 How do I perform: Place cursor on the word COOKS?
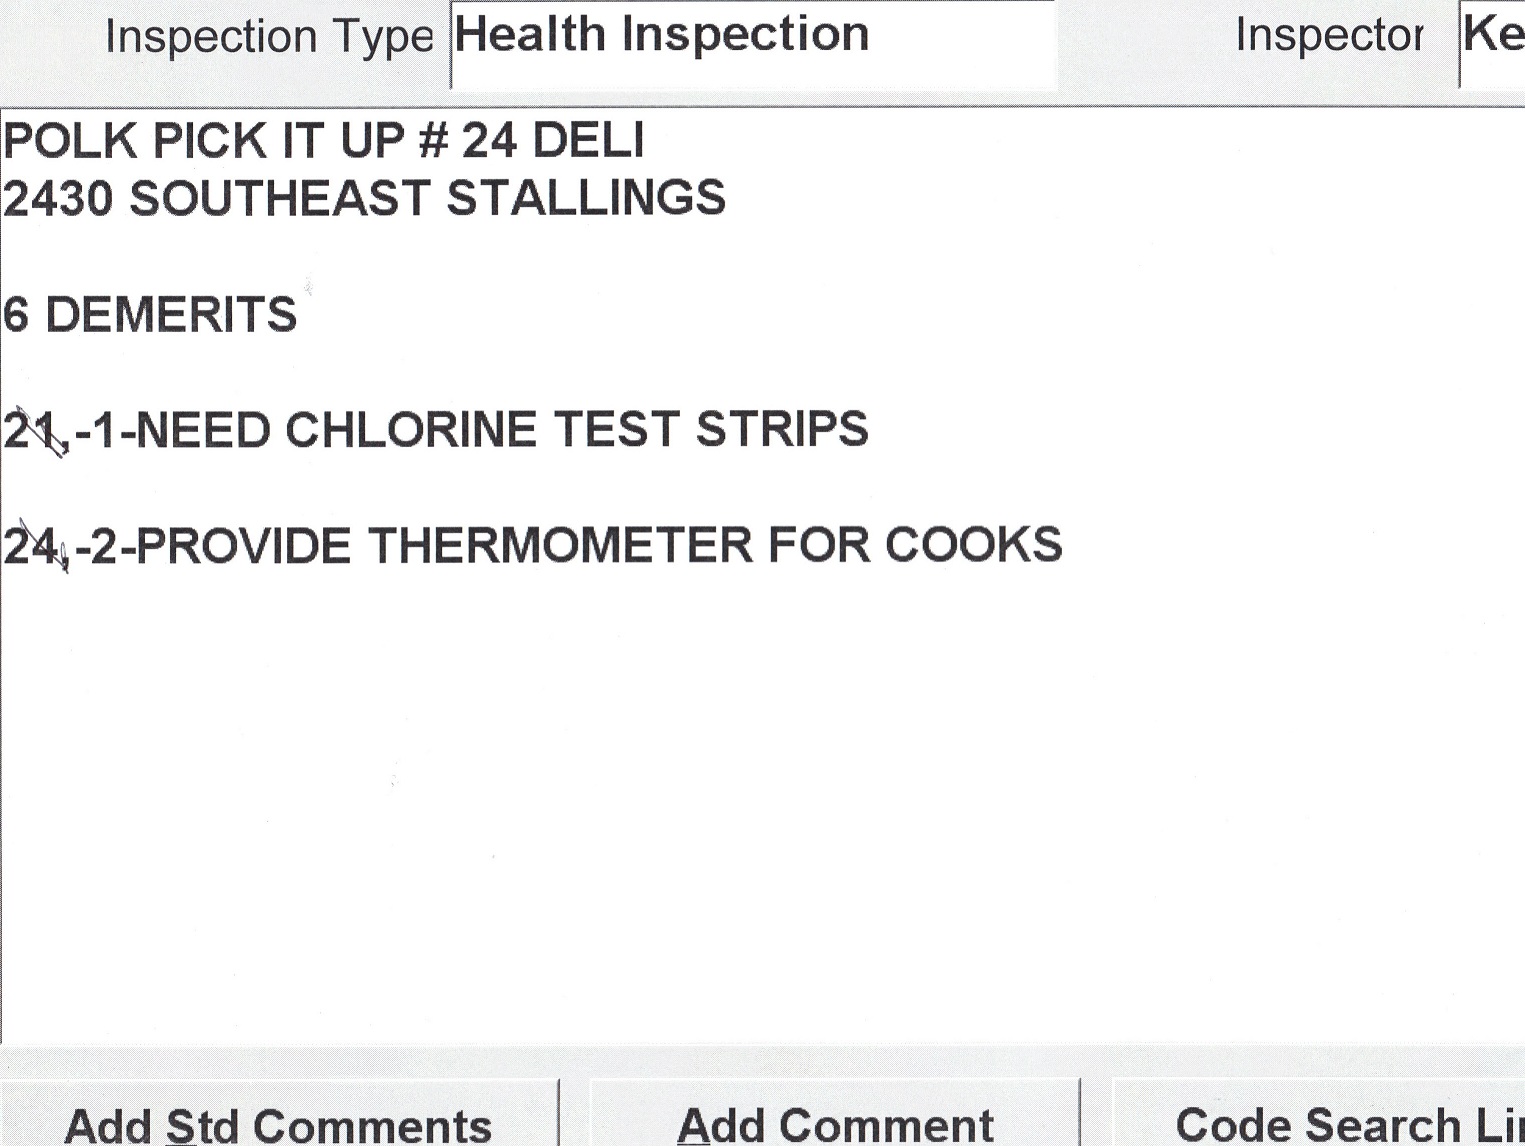pos(973,547)
